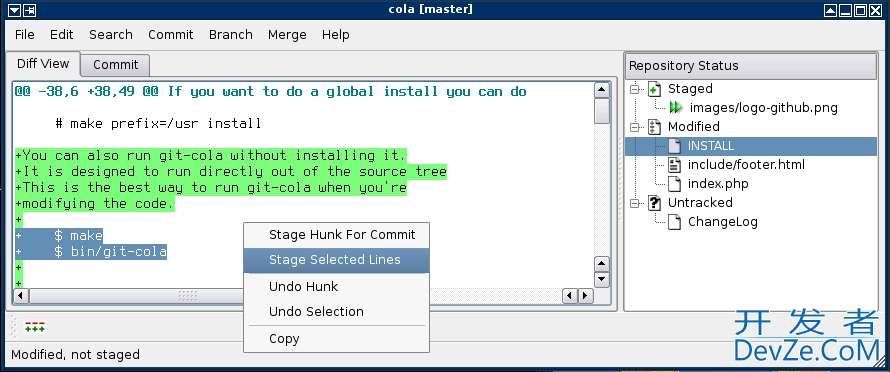Switch to the Diff View tab
Viewport: 890px width, 372px height.
pyautogui.click(x=43, y=64)
